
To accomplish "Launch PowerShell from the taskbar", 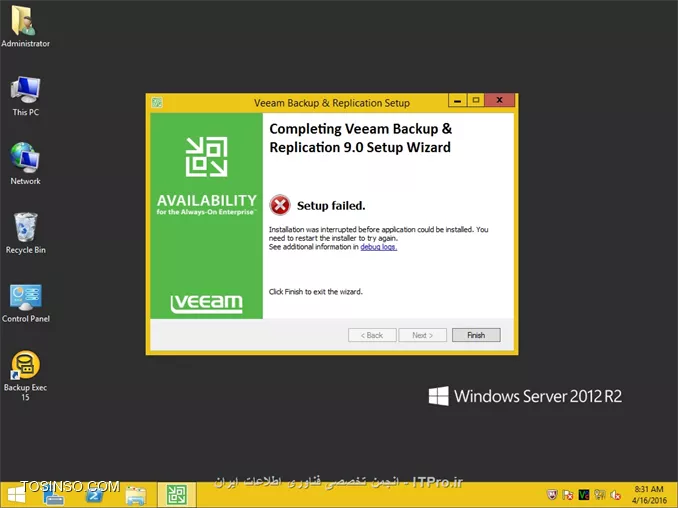I will tap(94, 495).
